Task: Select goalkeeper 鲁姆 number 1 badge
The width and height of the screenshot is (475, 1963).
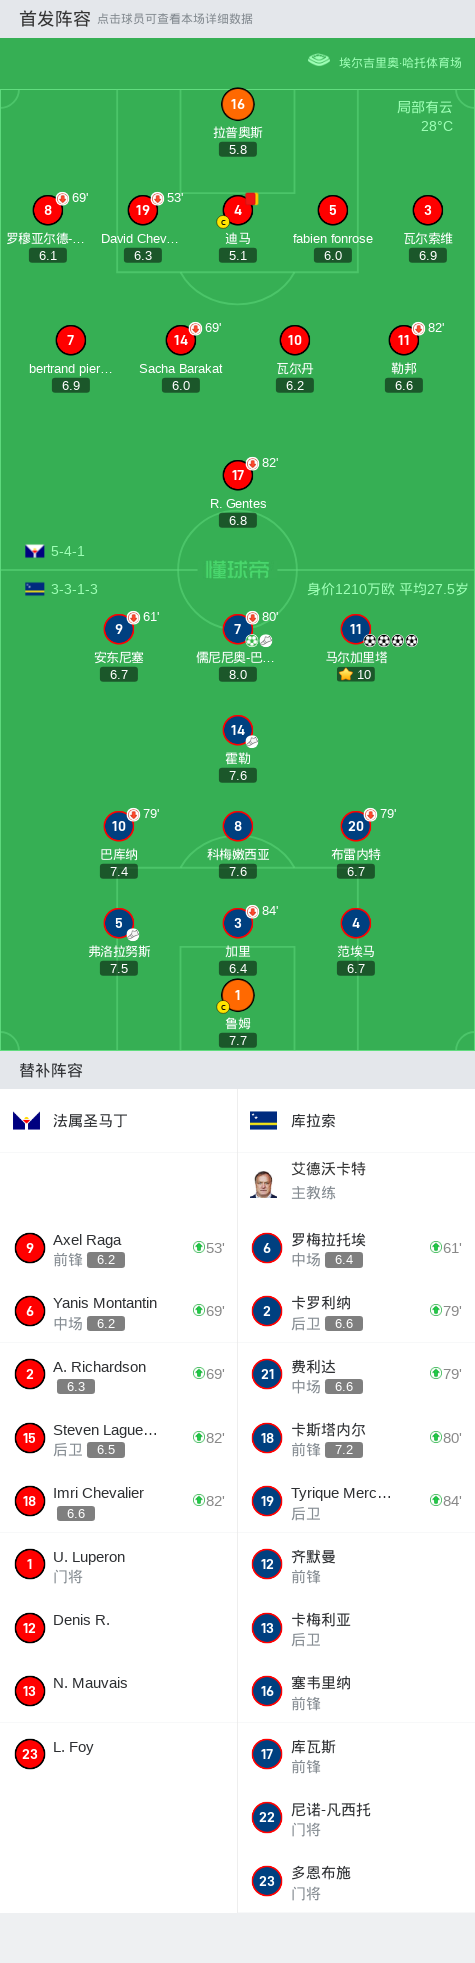Action: pos(237,995)
